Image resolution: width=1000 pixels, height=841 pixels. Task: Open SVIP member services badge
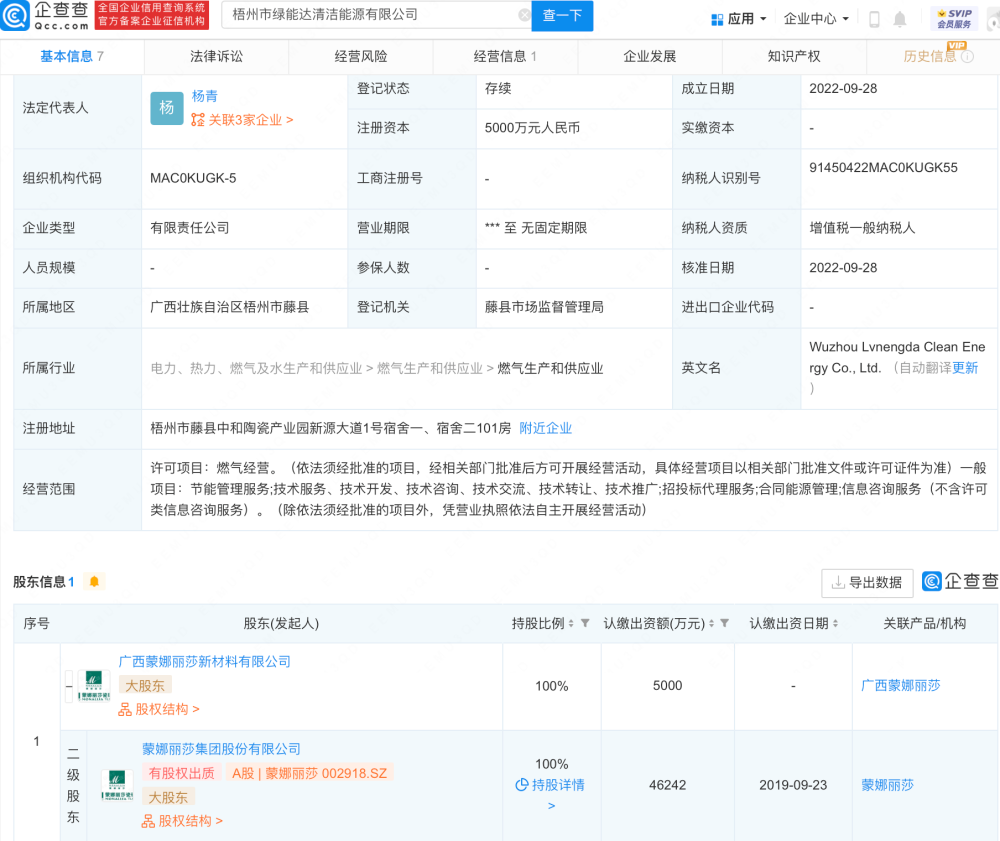[x=954, y=18]
